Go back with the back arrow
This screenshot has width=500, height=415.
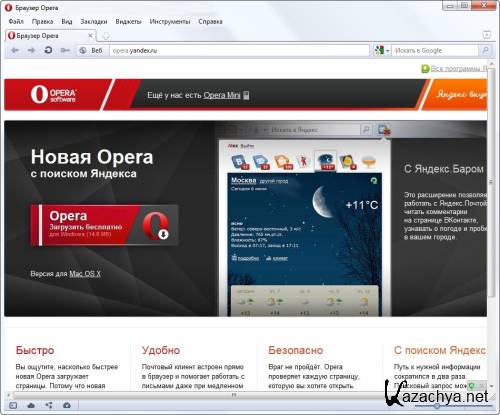click(x=15, y=50)
